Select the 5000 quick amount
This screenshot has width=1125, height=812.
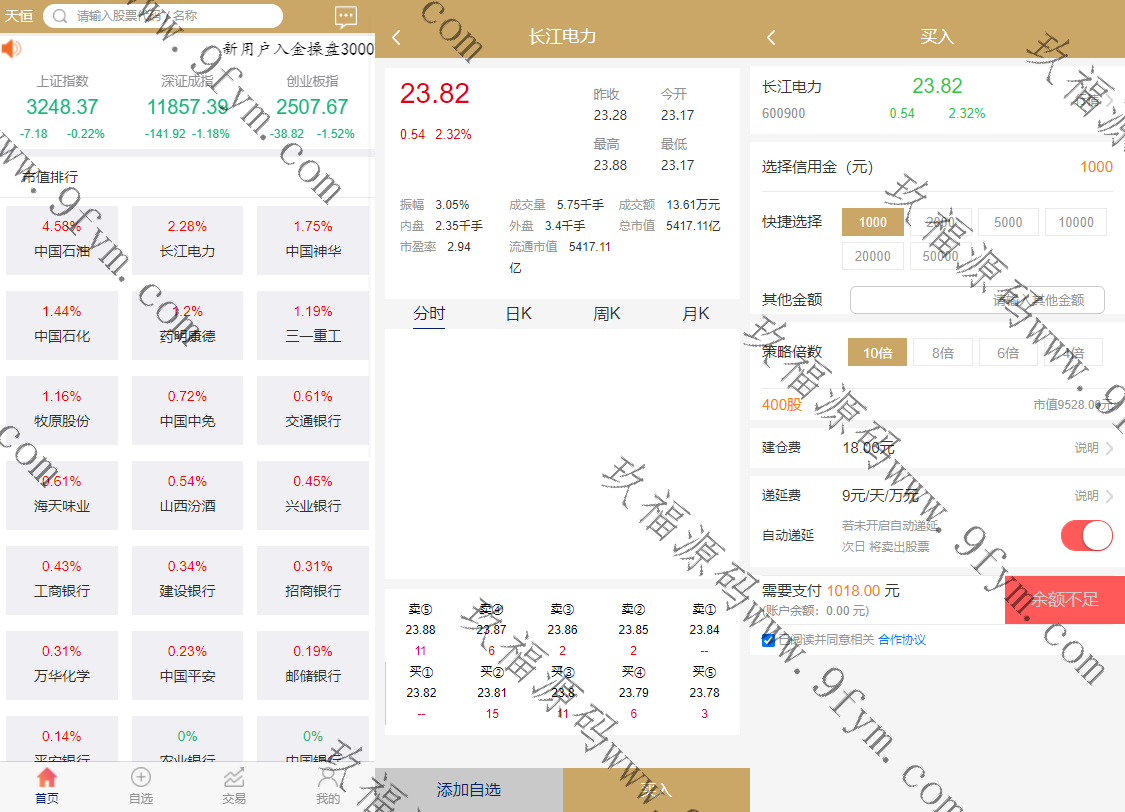coord(1008,222)
